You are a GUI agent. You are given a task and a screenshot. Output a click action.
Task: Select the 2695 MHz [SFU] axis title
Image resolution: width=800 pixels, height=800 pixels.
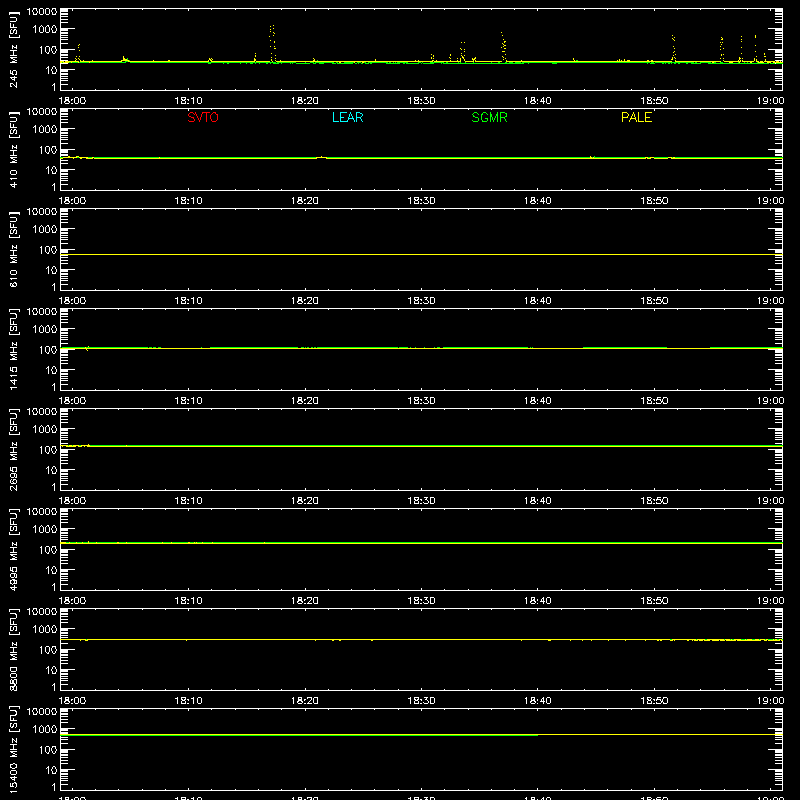[x=13, y=449]
